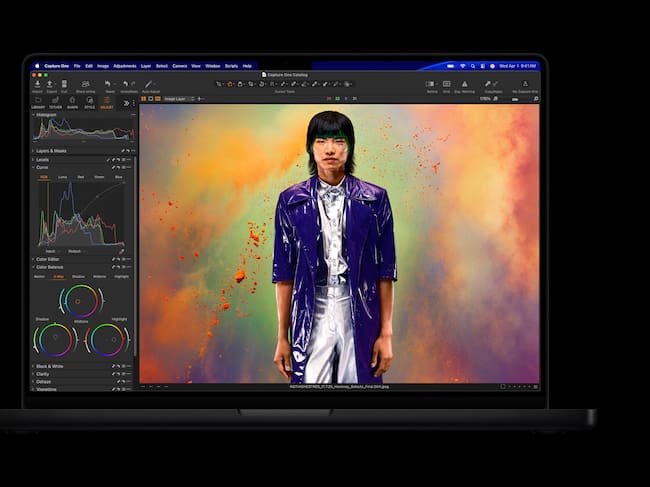
Task: Toggle the Before view button
Action: (x=431, y=85)
